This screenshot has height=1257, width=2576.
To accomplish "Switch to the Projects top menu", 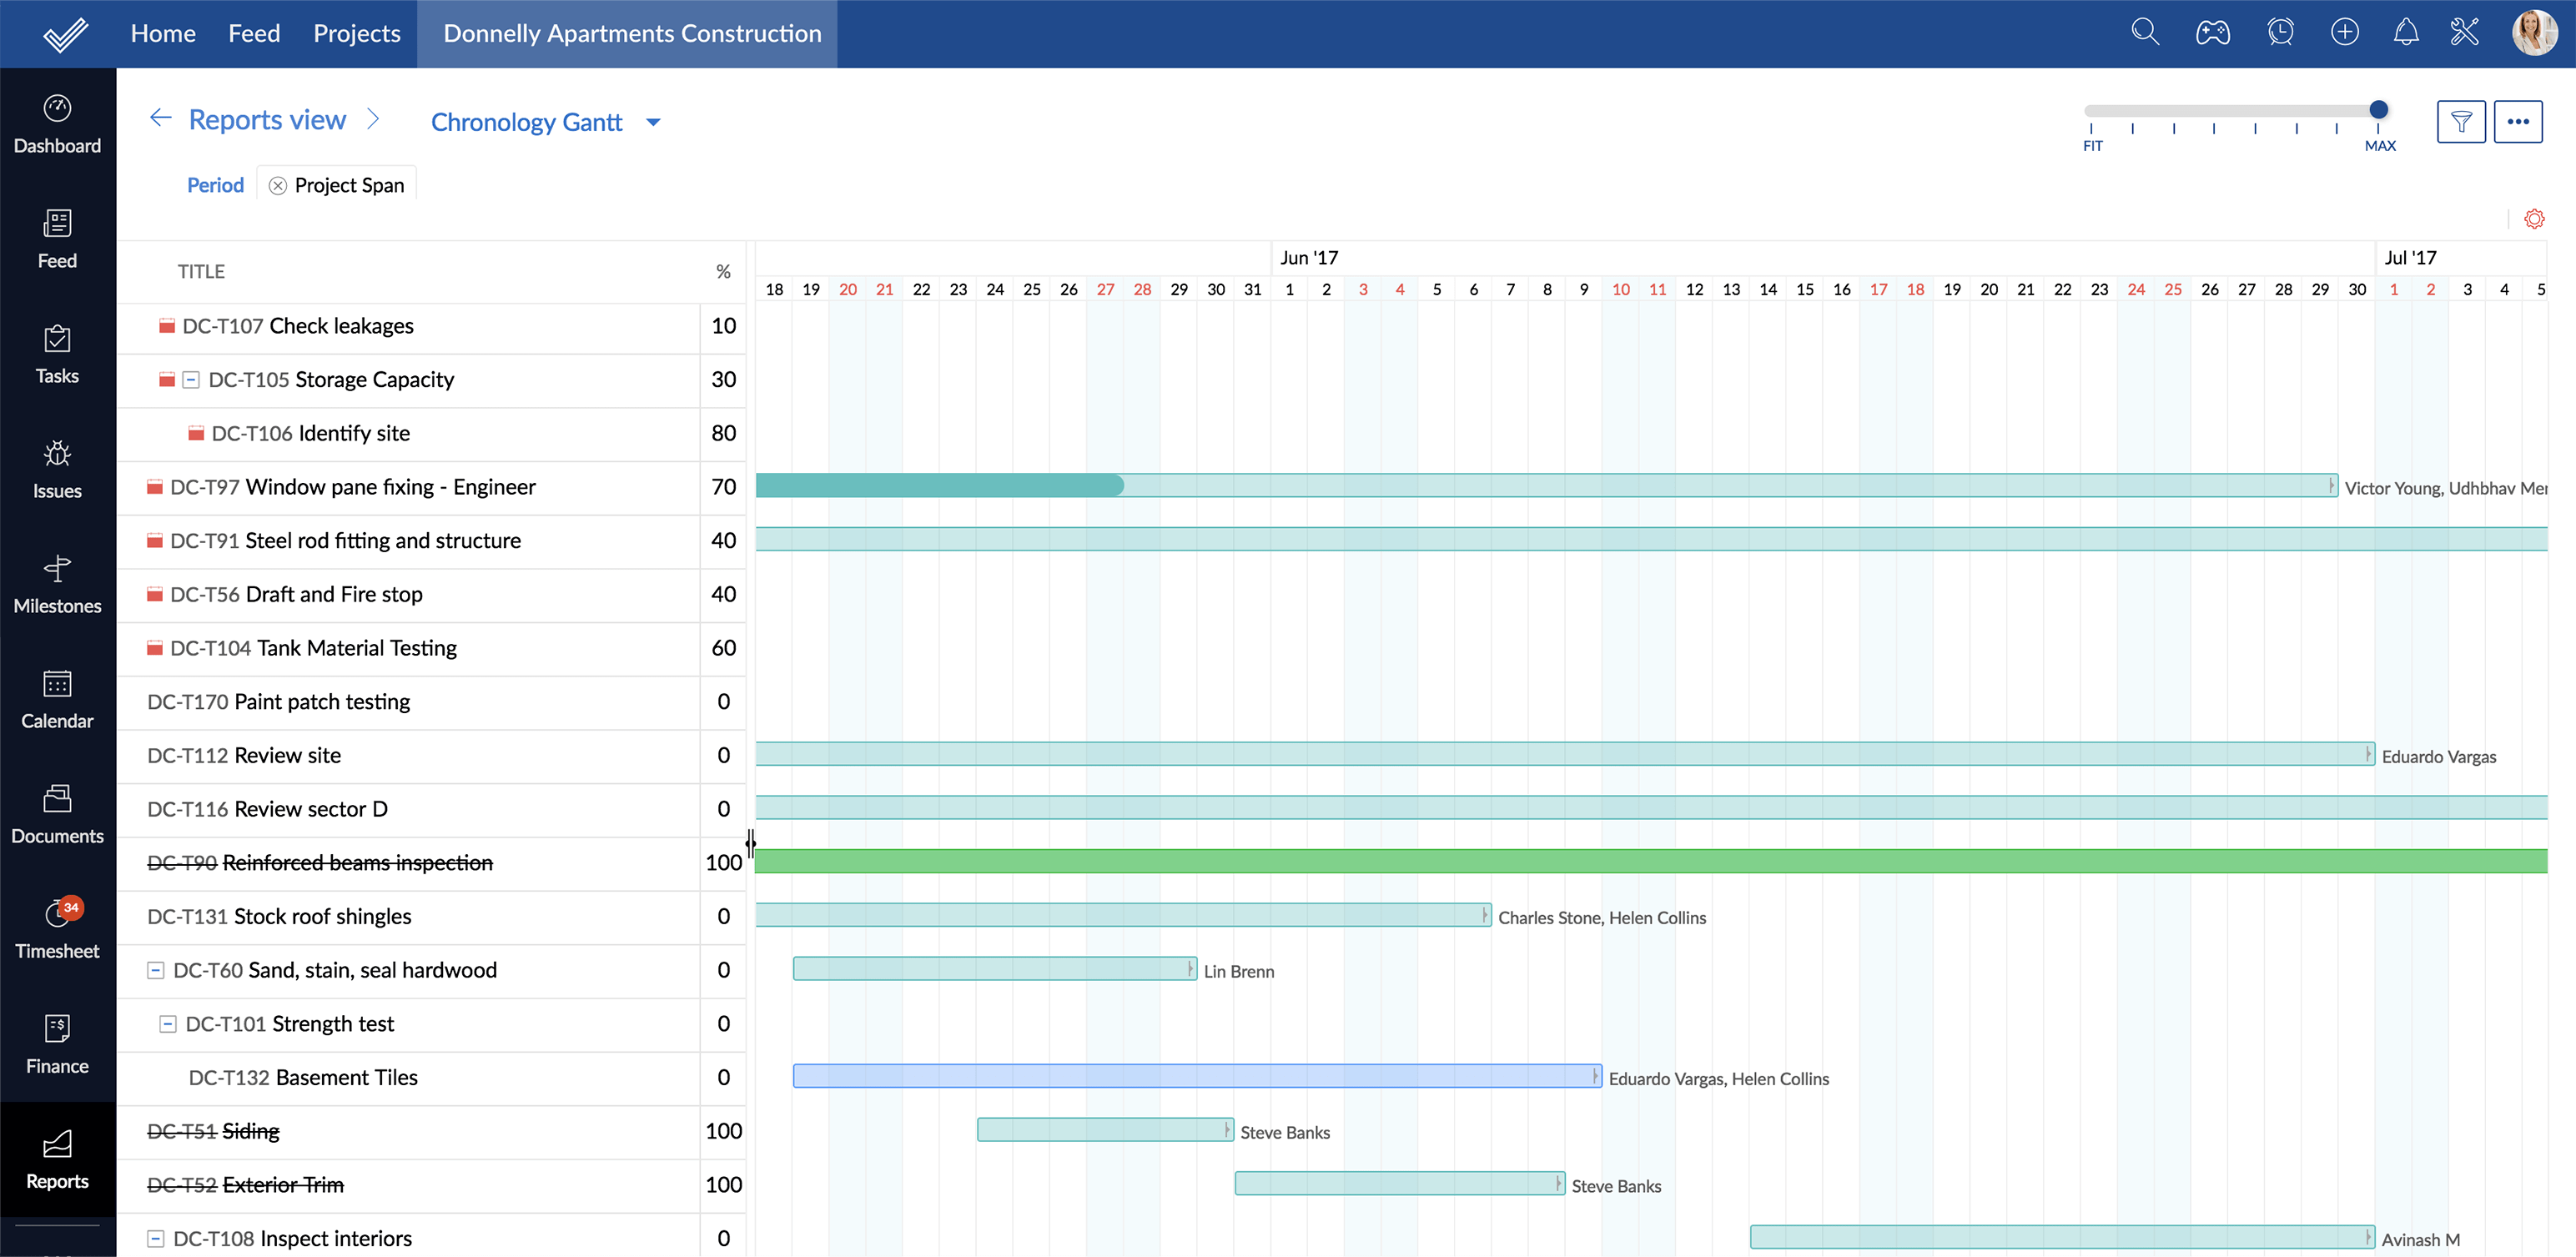I will pyautogui.click(x=356, y=33).
